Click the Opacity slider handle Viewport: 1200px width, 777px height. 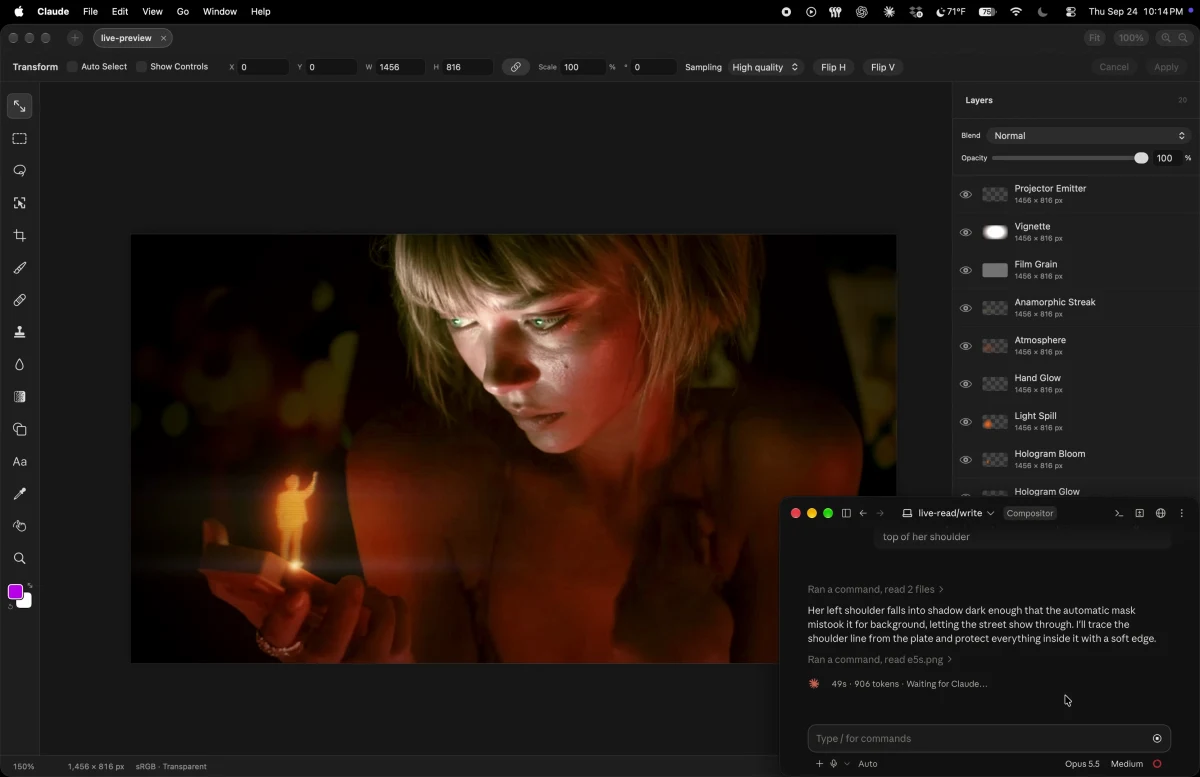pyautogui.click(x=1141, y=158)
